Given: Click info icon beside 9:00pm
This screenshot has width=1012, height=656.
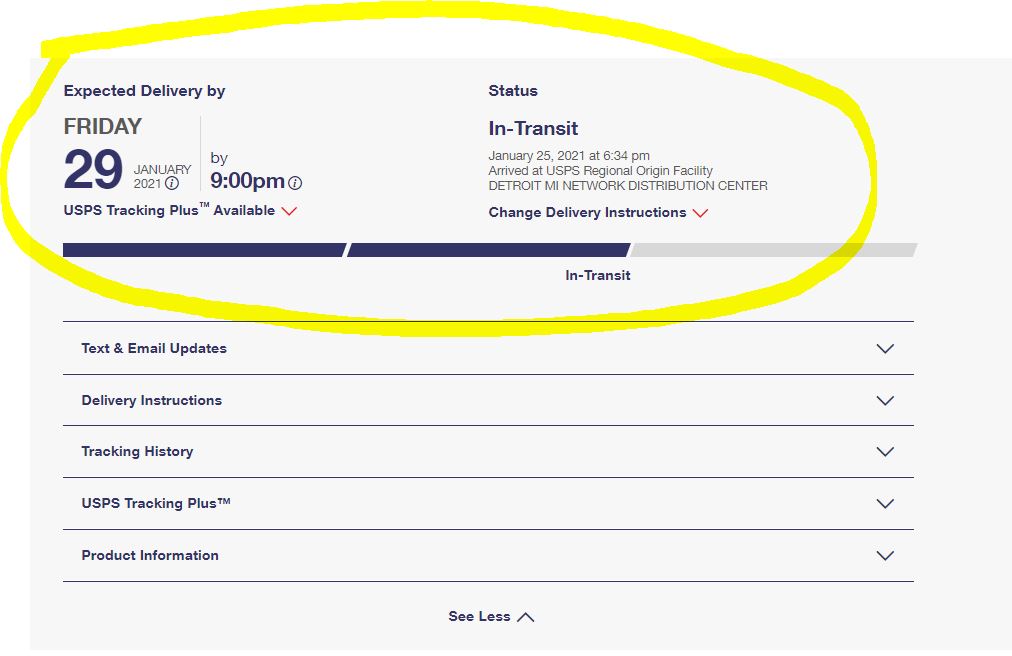Looking at the screenshot, I should [x=295, y=183].
